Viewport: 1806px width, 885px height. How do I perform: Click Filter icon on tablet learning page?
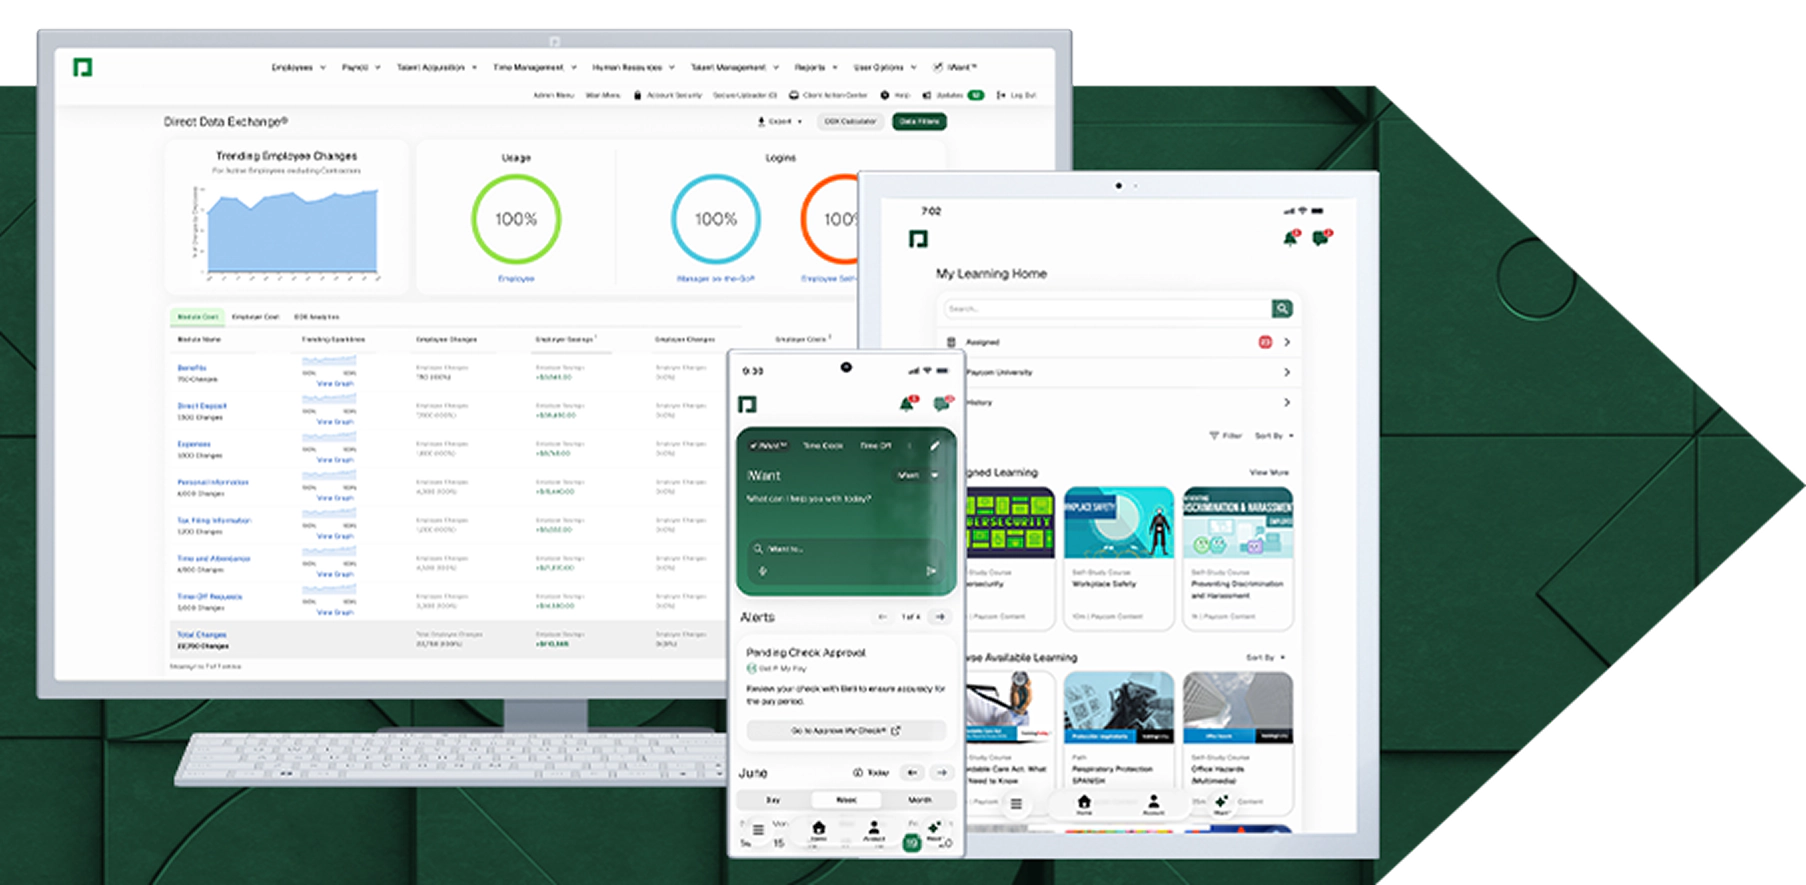pyautogui.click(x=1214, y=436)
